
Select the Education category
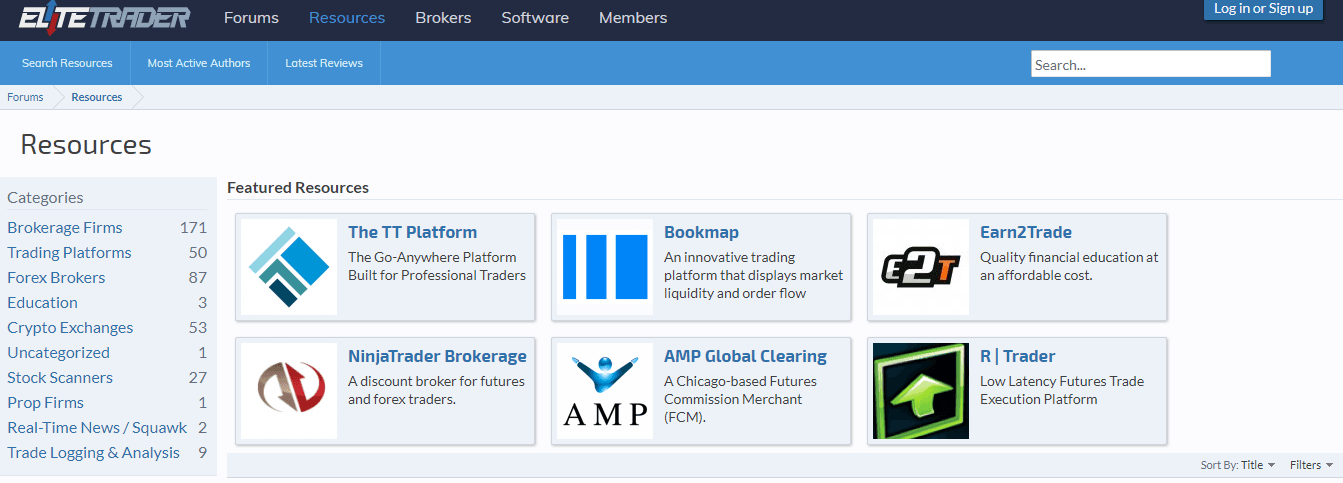point(42,302)
